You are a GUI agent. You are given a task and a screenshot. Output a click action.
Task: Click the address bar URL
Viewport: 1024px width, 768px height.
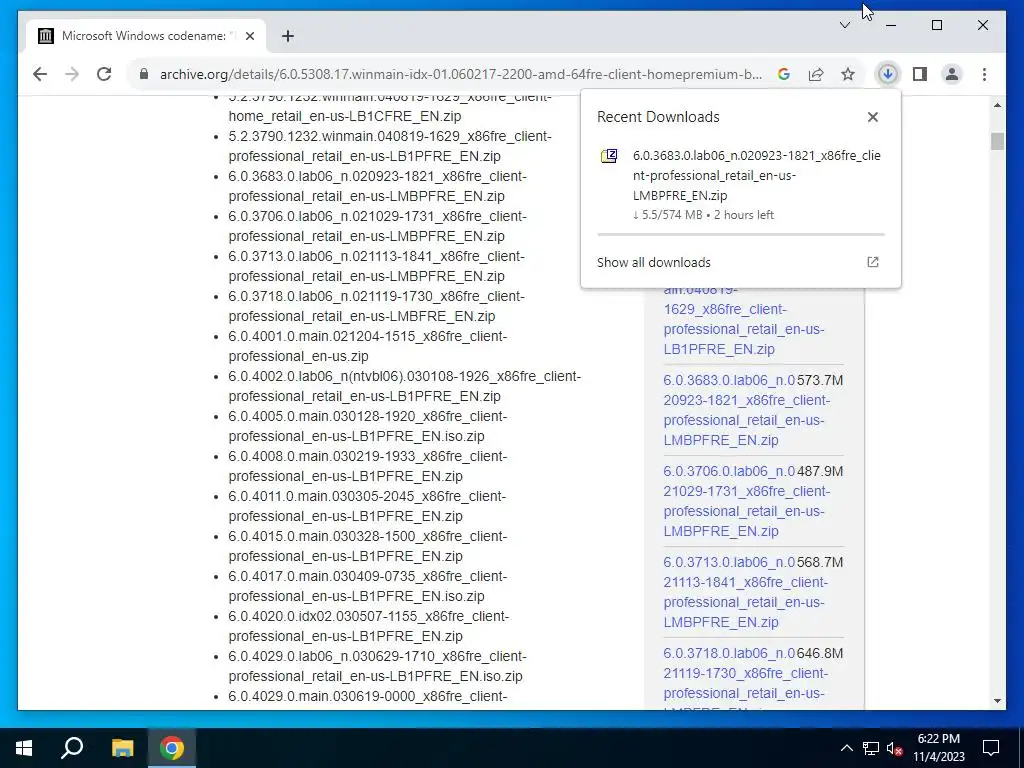tap(461, 74)
